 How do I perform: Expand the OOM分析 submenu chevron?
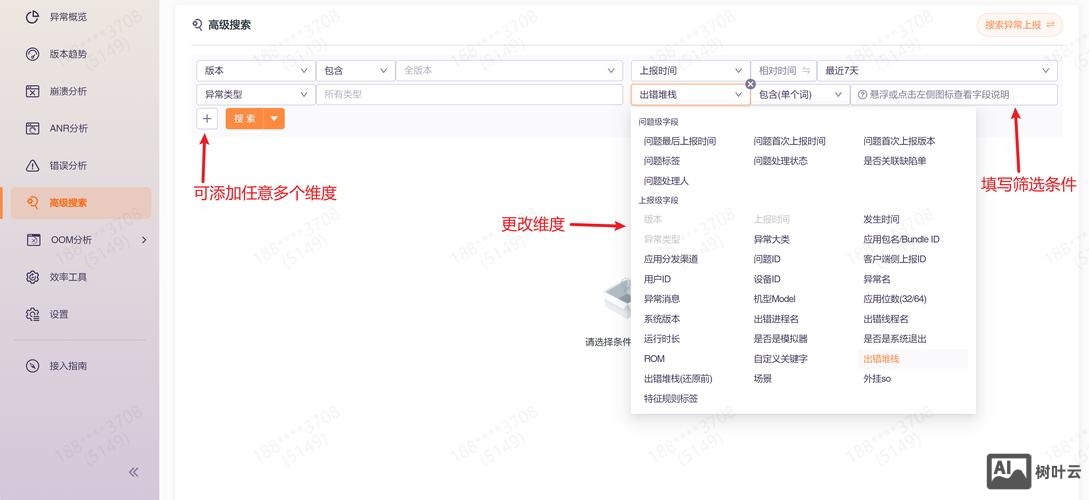144,240
